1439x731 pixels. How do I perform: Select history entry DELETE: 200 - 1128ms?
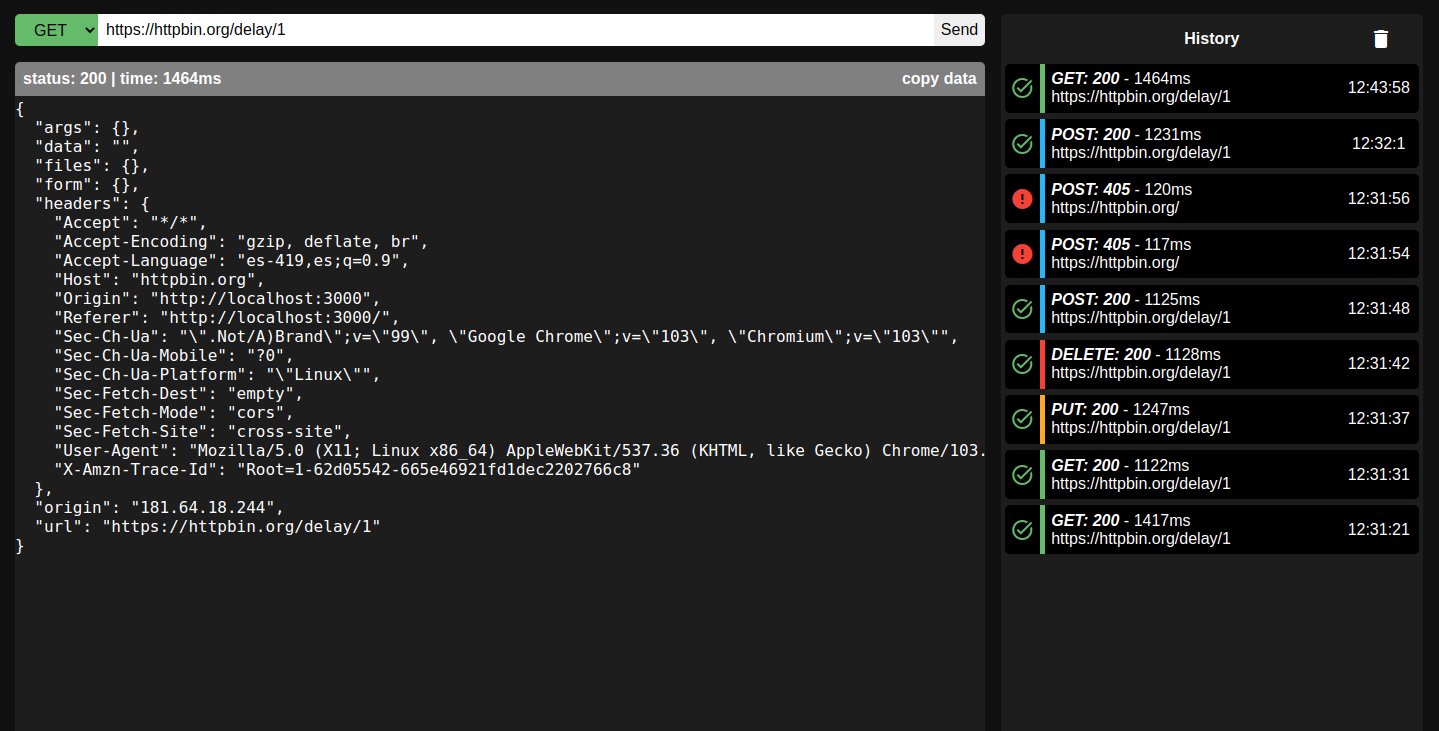click(x=1212, y=364)
